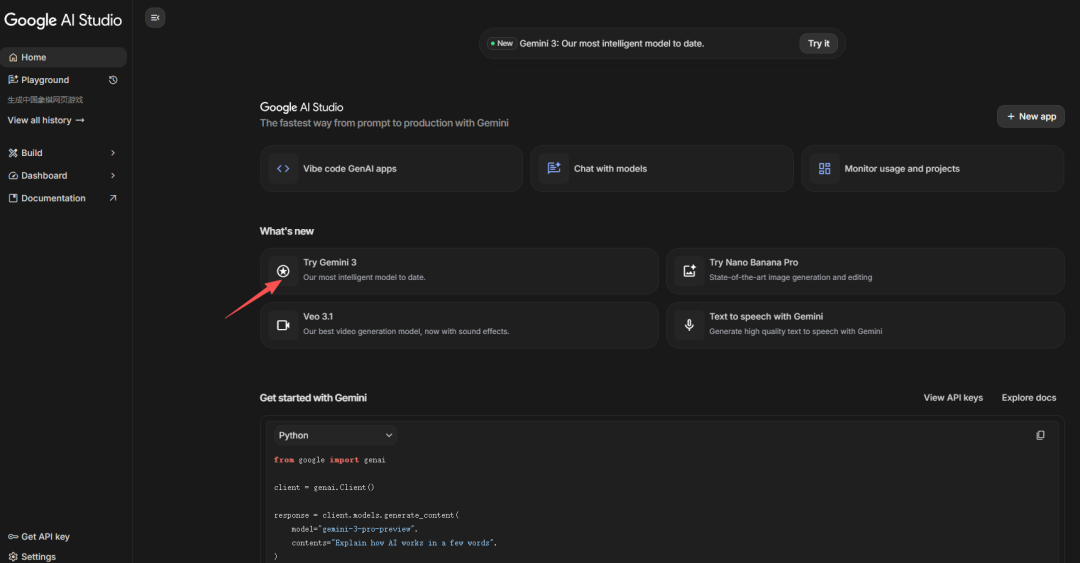This screenshot has width=1080, height=563.
Task: Open the Text to speech with Gemini card
Action: point(865,325)
